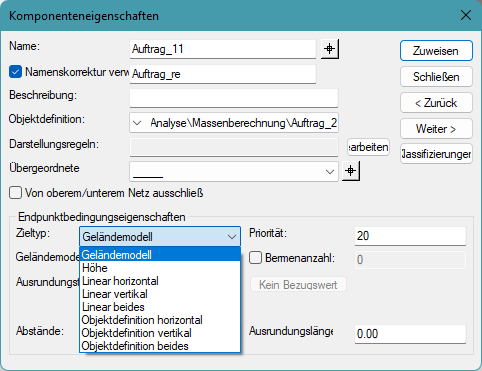Click the Weiter > button
The width and height of the screenshot is (482, 371).
[436, 129]
